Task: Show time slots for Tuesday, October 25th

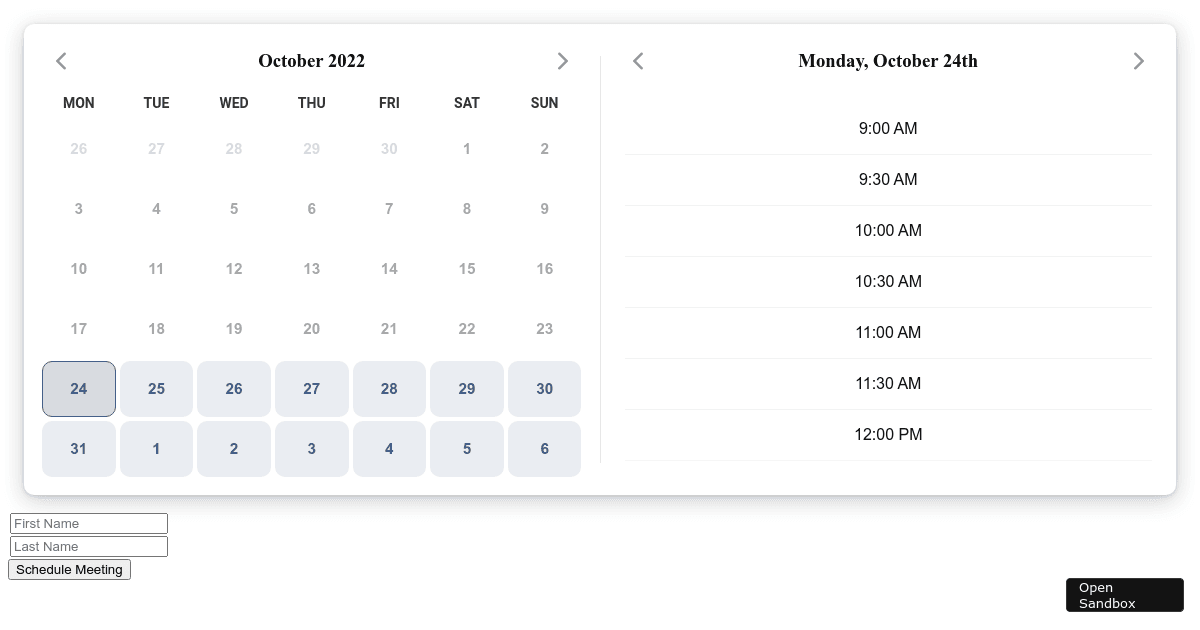Action: click(1139, 61)
